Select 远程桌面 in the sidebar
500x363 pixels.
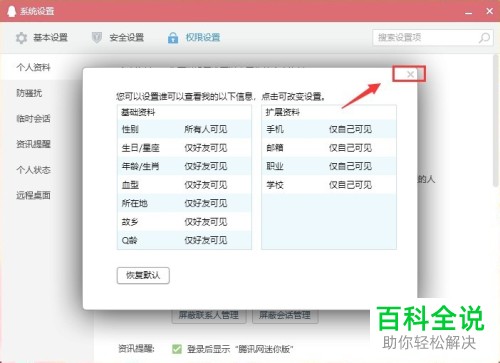click(x=33, y=195)
